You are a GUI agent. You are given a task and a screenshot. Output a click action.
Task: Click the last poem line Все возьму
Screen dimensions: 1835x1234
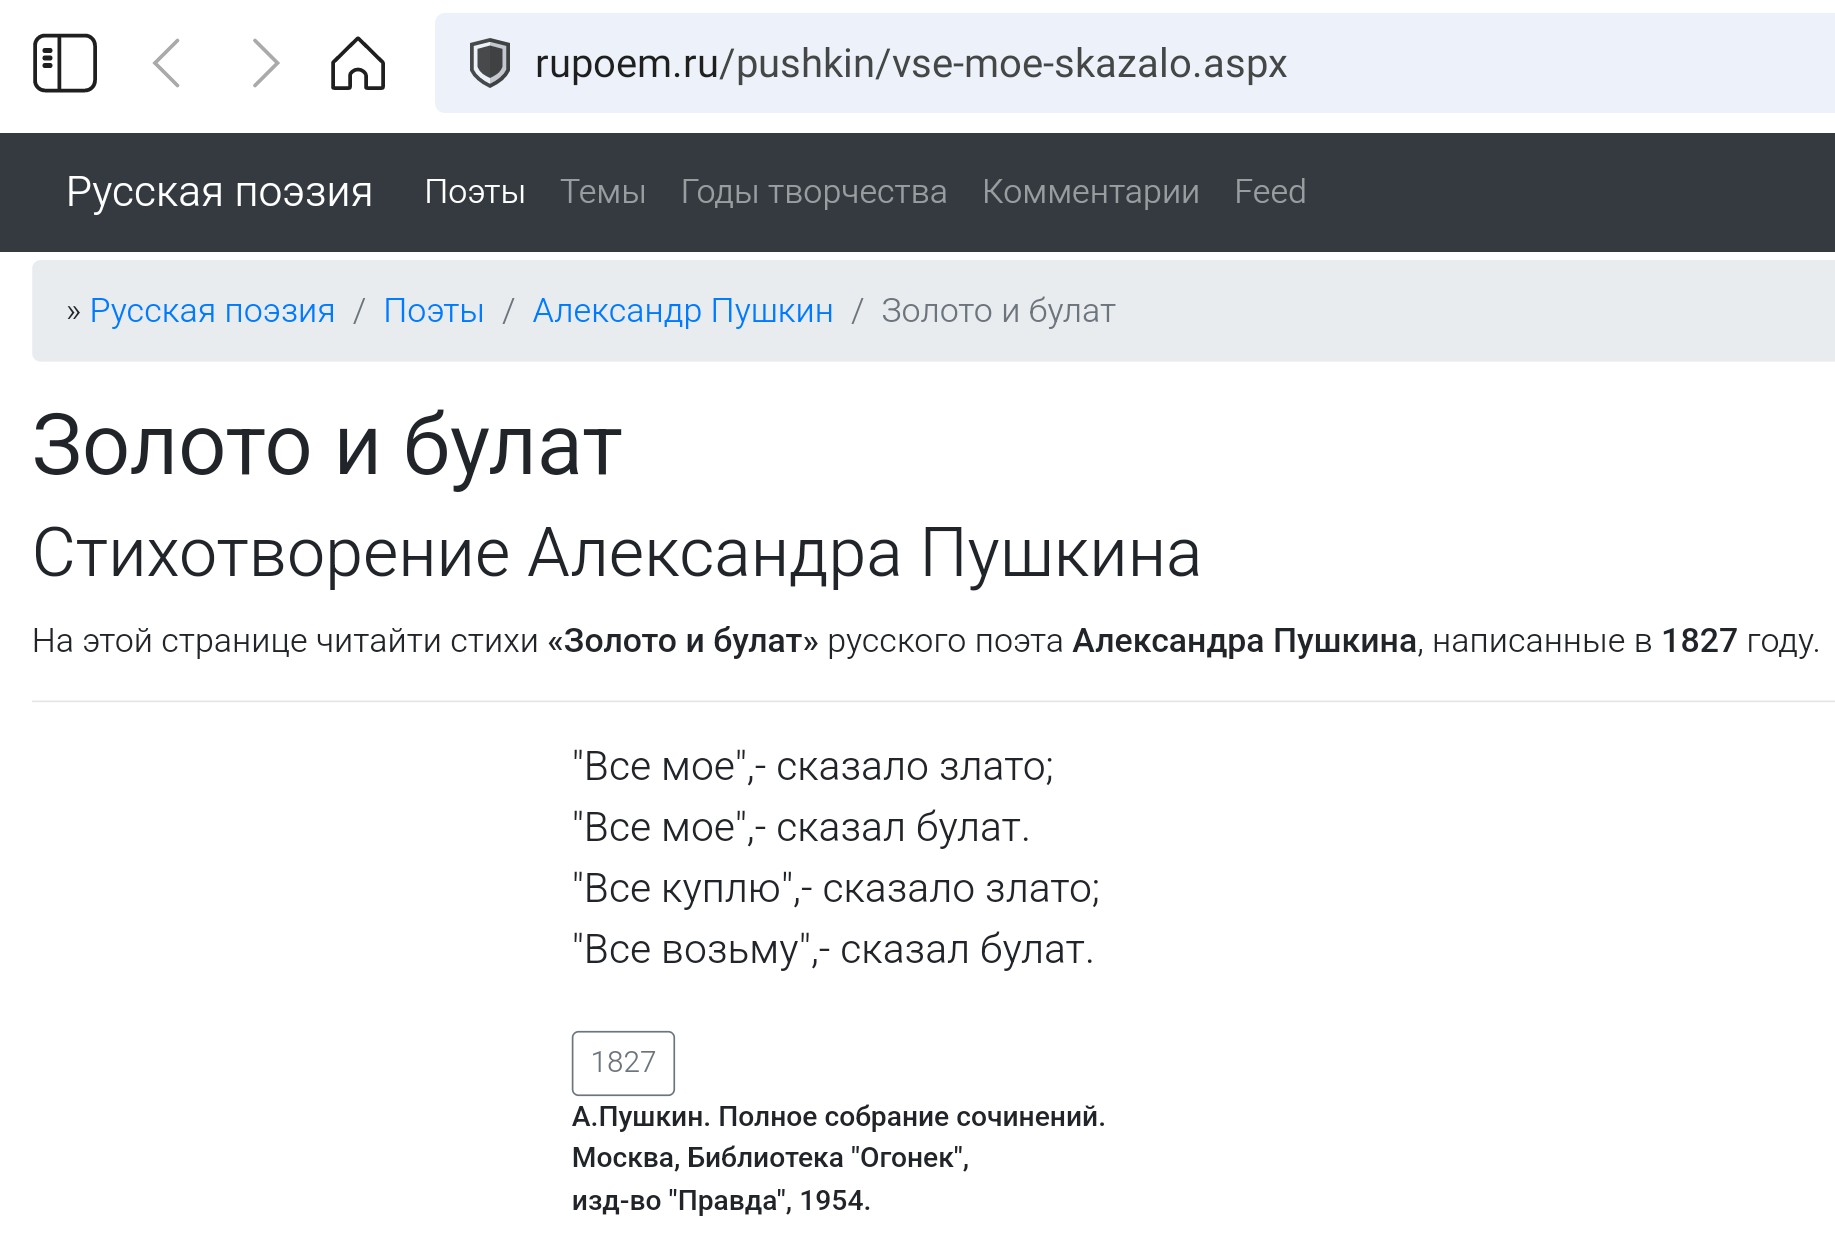[x=833, y=949]
